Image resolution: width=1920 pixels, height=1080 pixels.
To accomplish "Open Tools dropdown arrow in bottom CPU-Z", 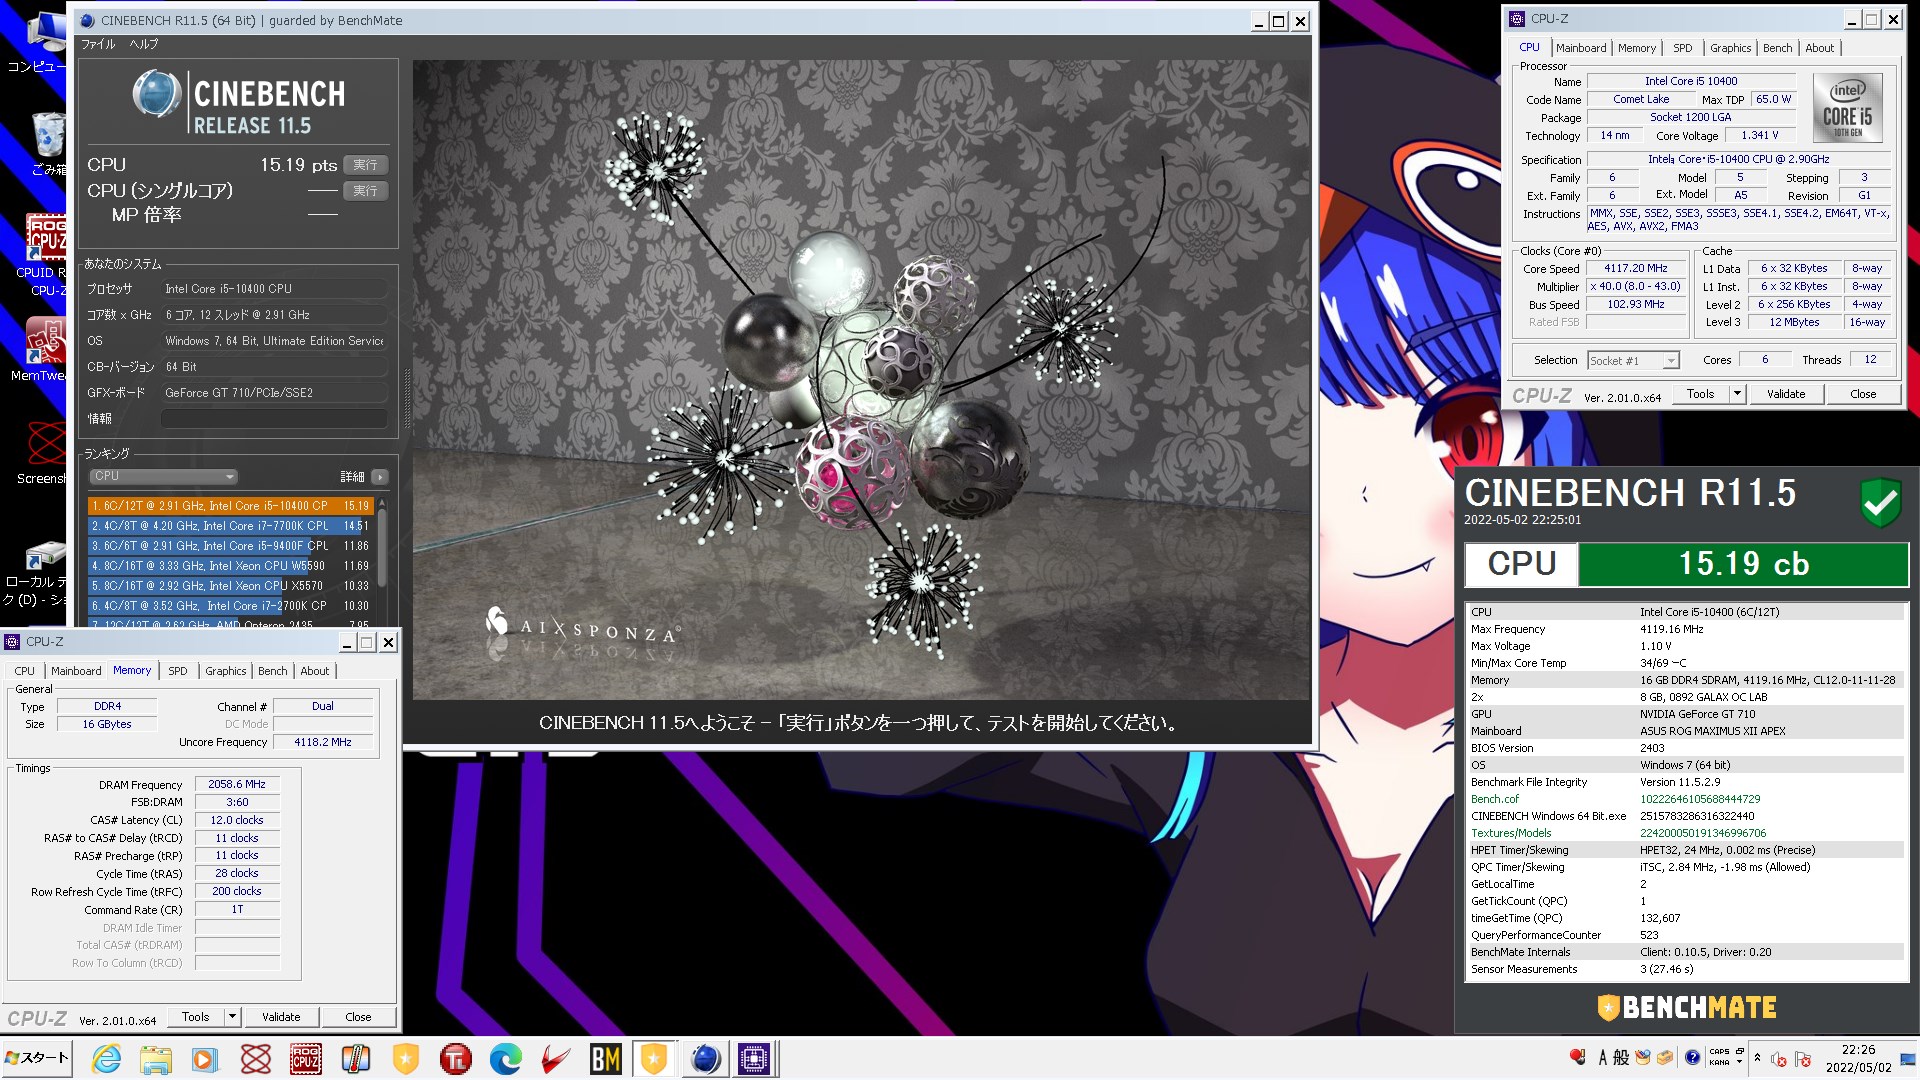I will point(232,1017).
